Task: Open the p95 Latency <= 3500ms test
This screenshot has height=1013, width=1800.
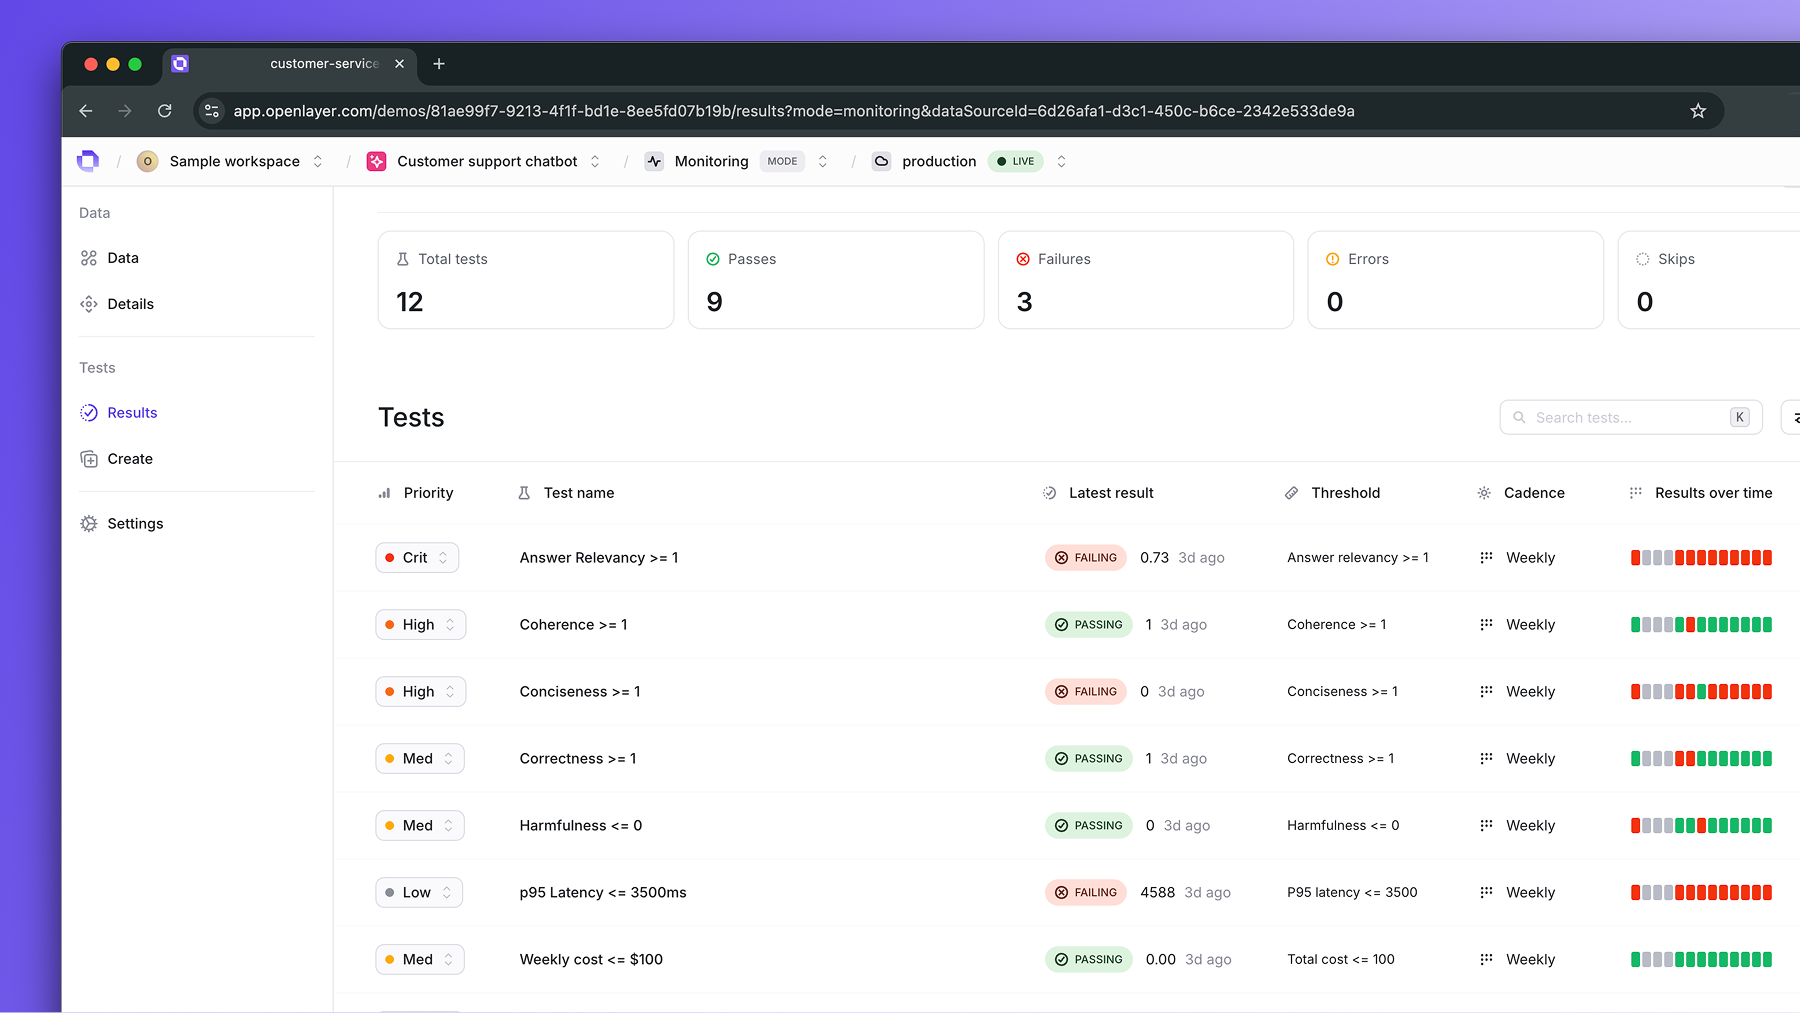Action: [x=603, y=893]
